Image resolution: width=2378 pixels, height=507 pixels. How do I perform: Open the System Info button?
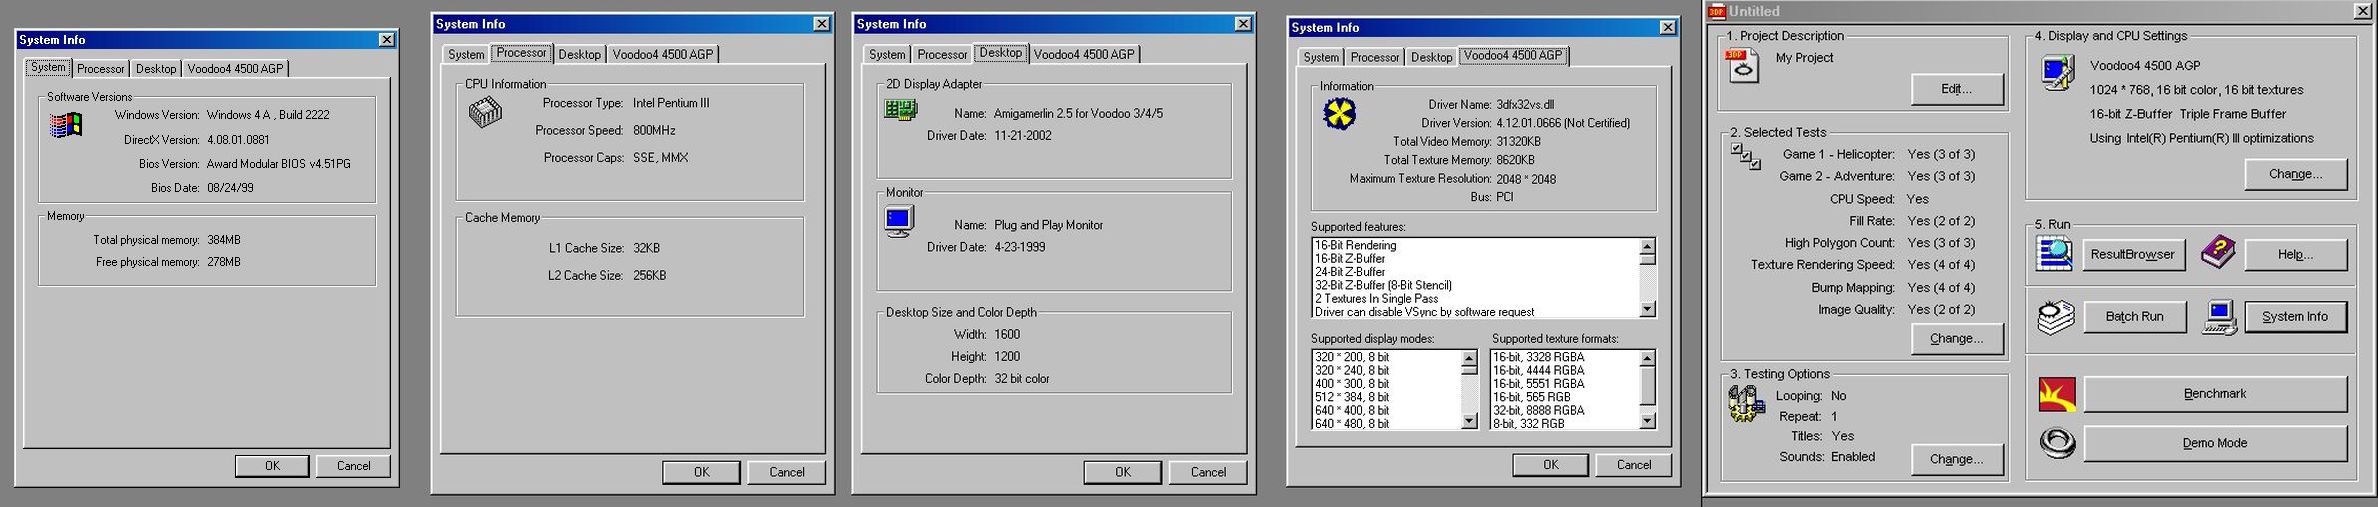(x=2296, y=317)
